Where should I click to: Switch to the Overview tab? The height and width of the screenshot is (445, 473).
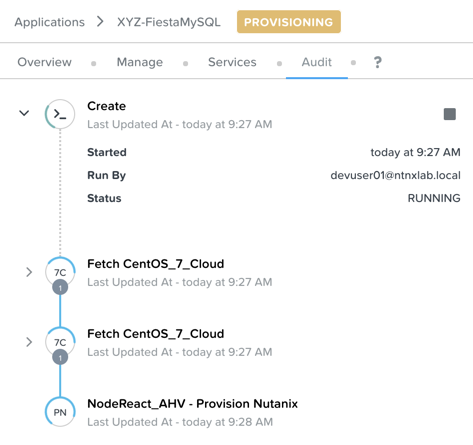(44, 62)
